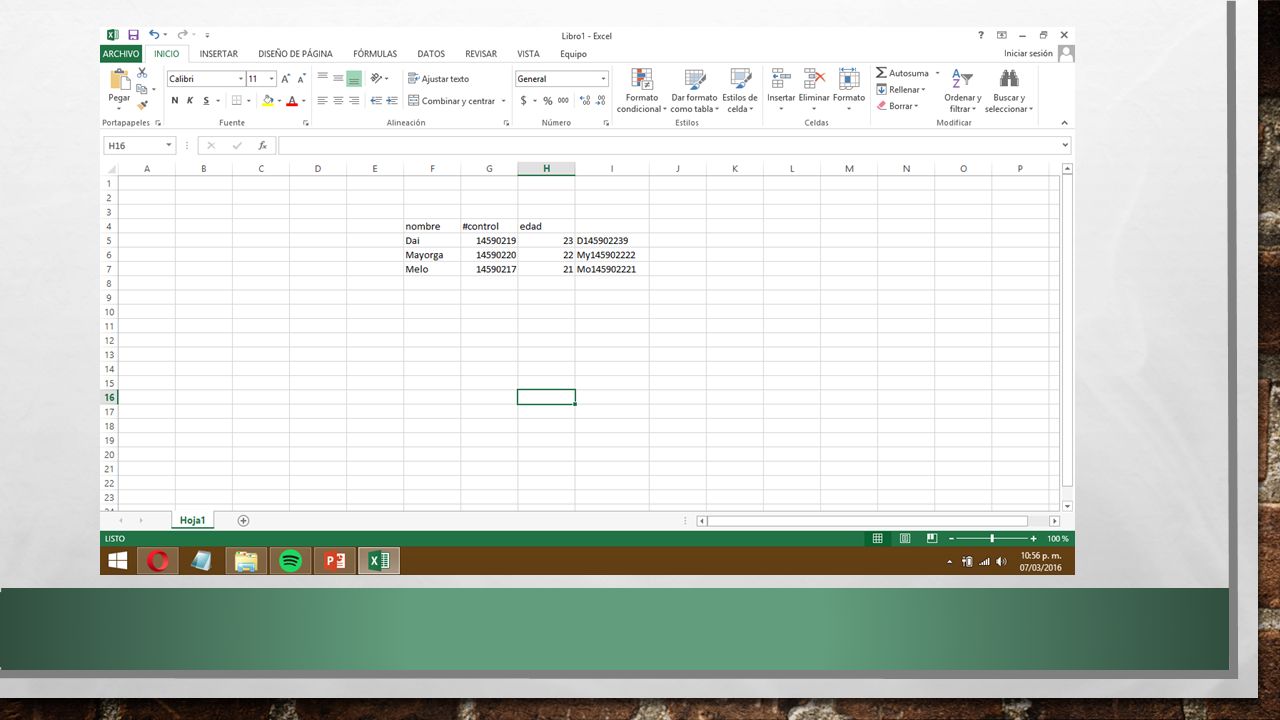Viewport: 1280px width, 720px height.
Task: Open Opera browser from the taskbar
Action: [x=158, y=561]
